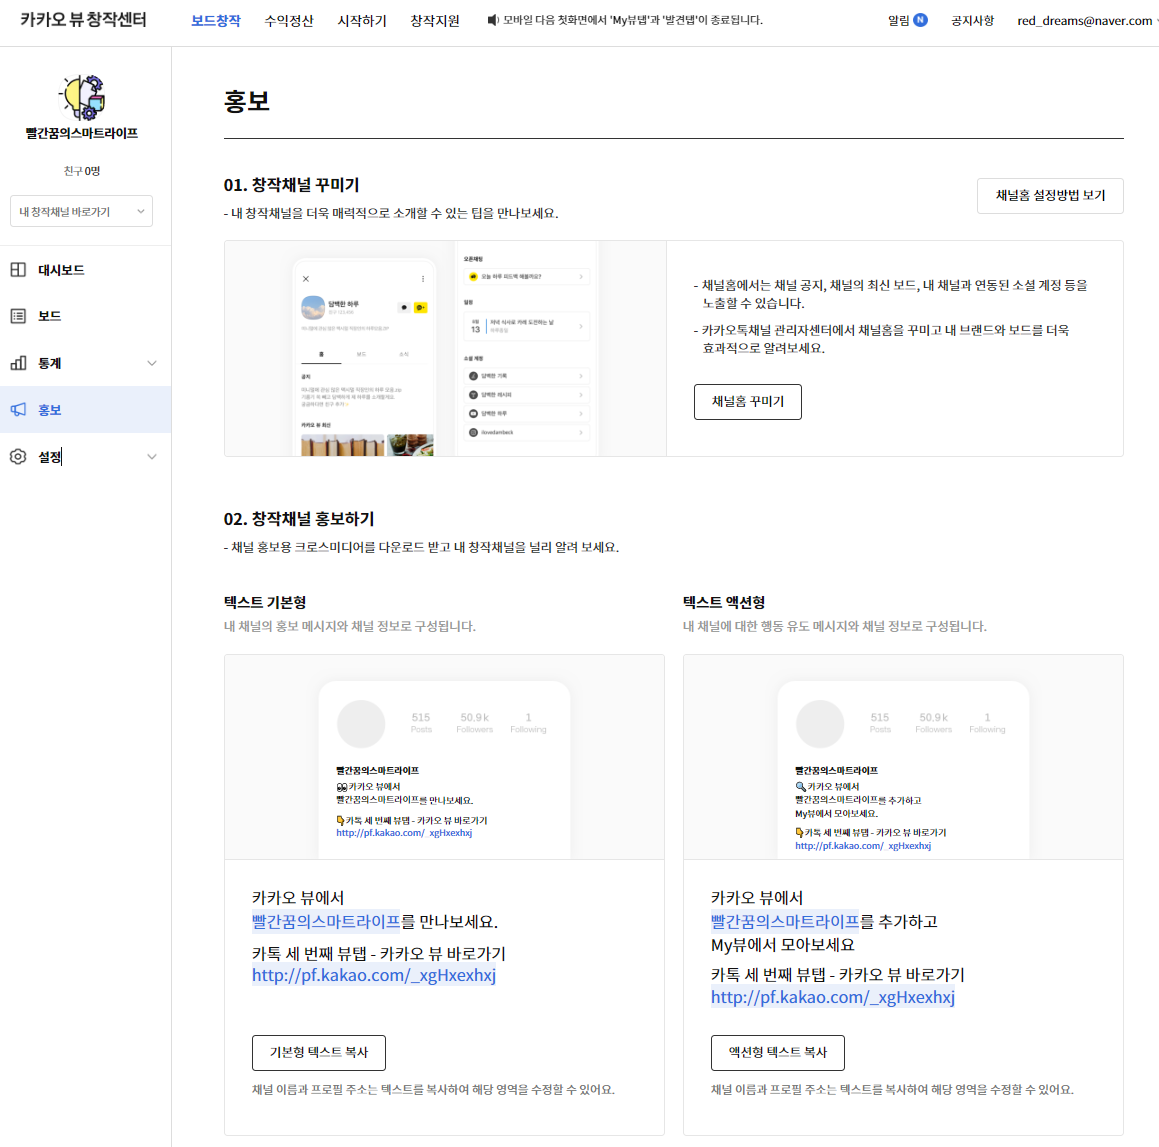The image size is (1159, 1147).
Task: Click the 기본형 텍스트 복사 button
Action: 319,1052
